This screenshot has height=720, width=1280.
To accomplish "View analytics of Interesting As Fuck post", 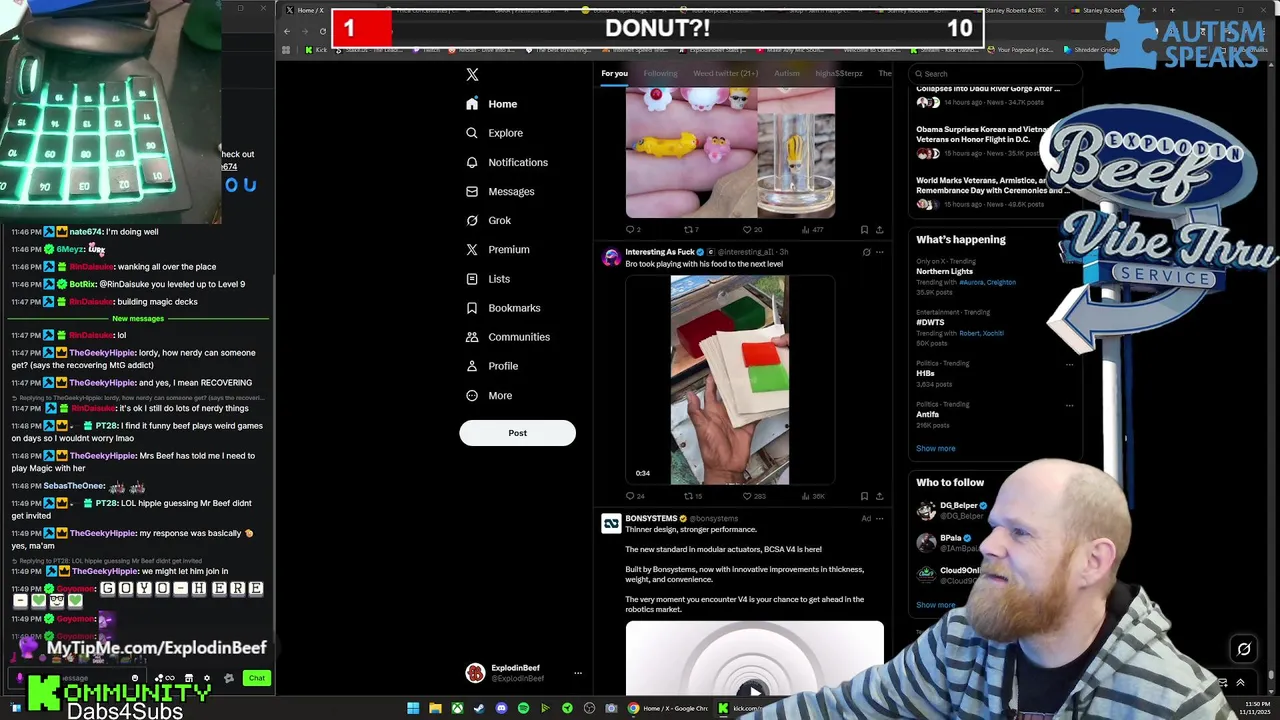I will (x=811, y=496).
